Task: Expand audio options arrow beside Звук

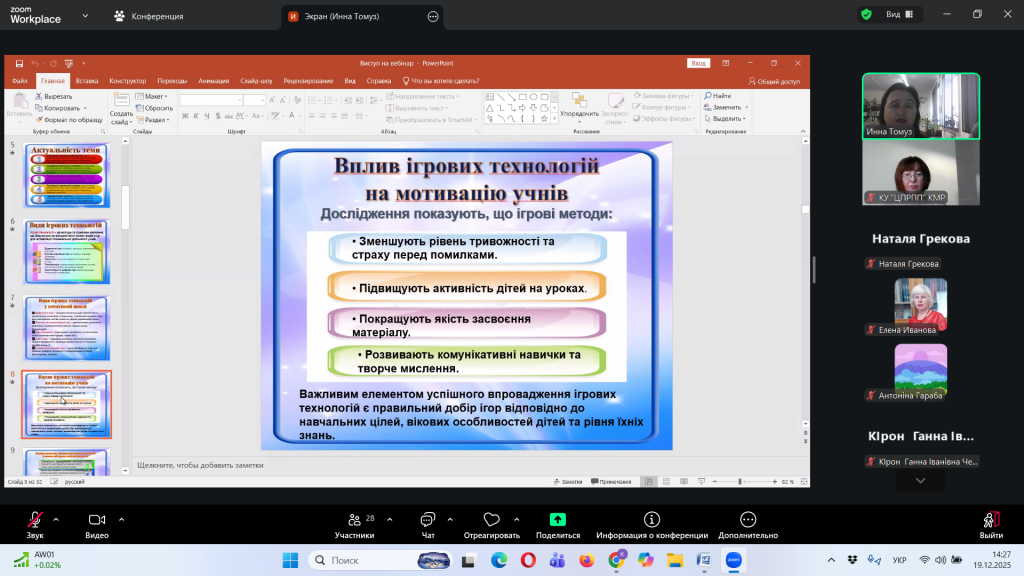Action: [56, 519]
